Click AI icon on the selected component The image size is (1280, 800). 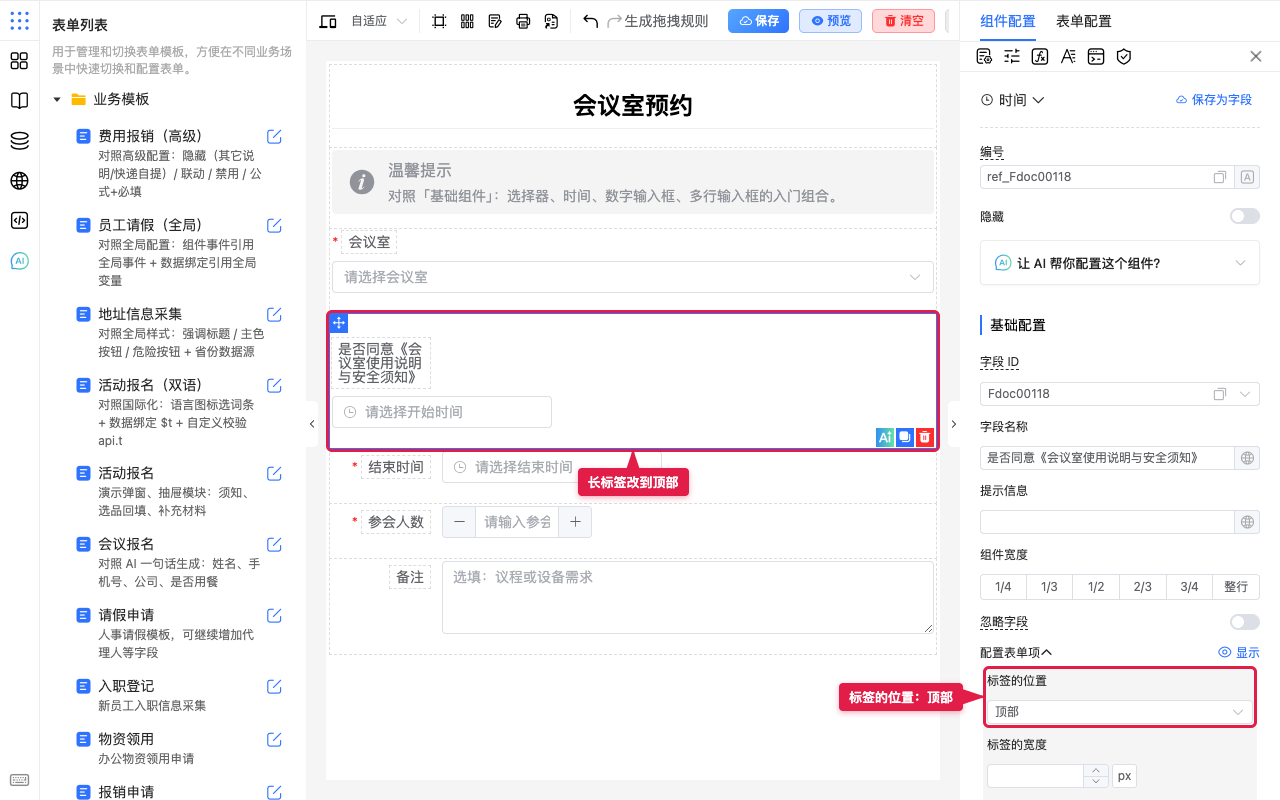(885, 437)
